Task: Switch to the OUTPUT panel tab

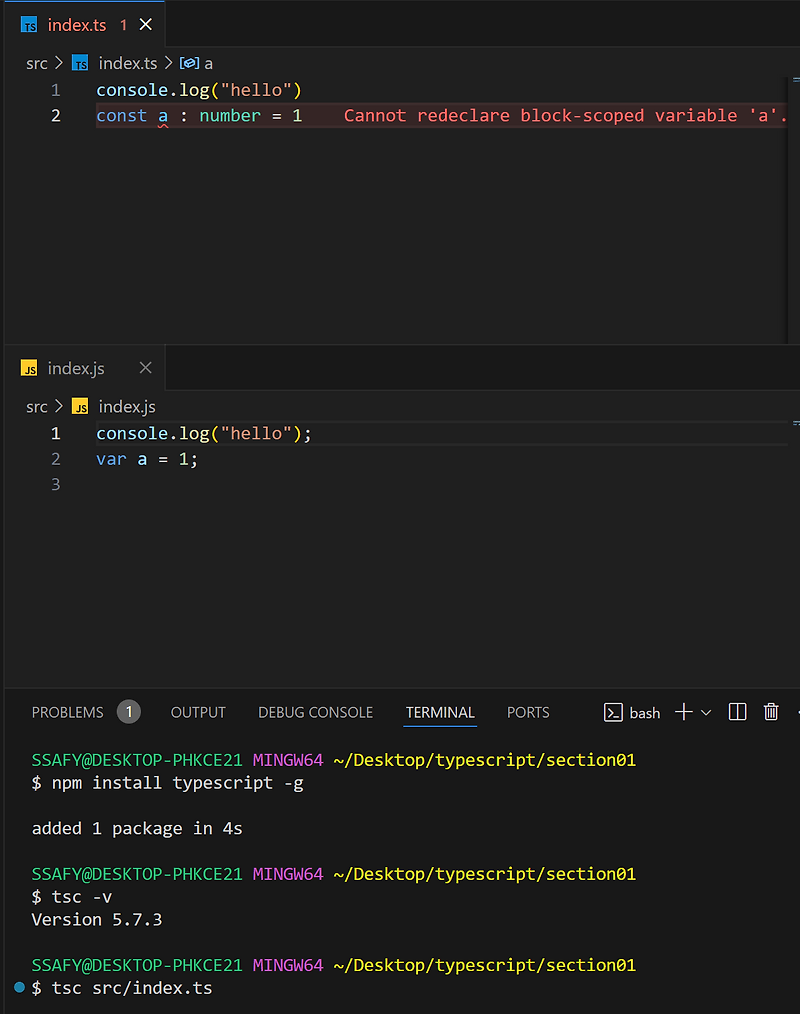Action: pos(197,712)
